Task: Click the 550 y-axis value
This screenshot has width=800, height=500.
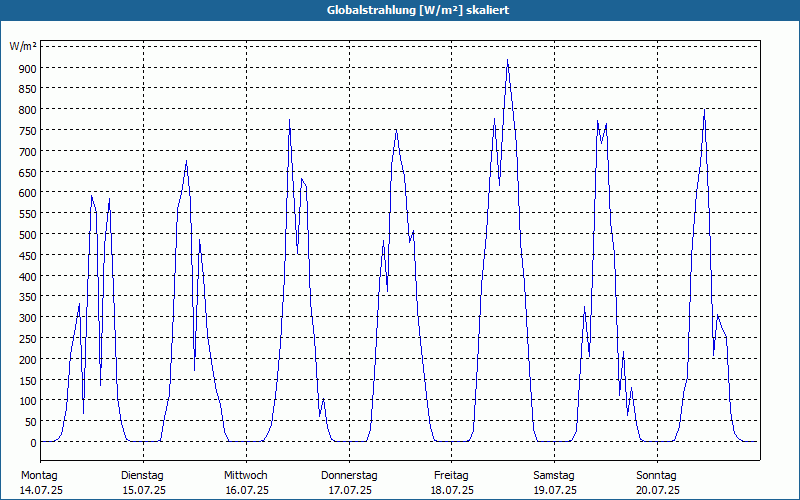Action: (28, 214)
